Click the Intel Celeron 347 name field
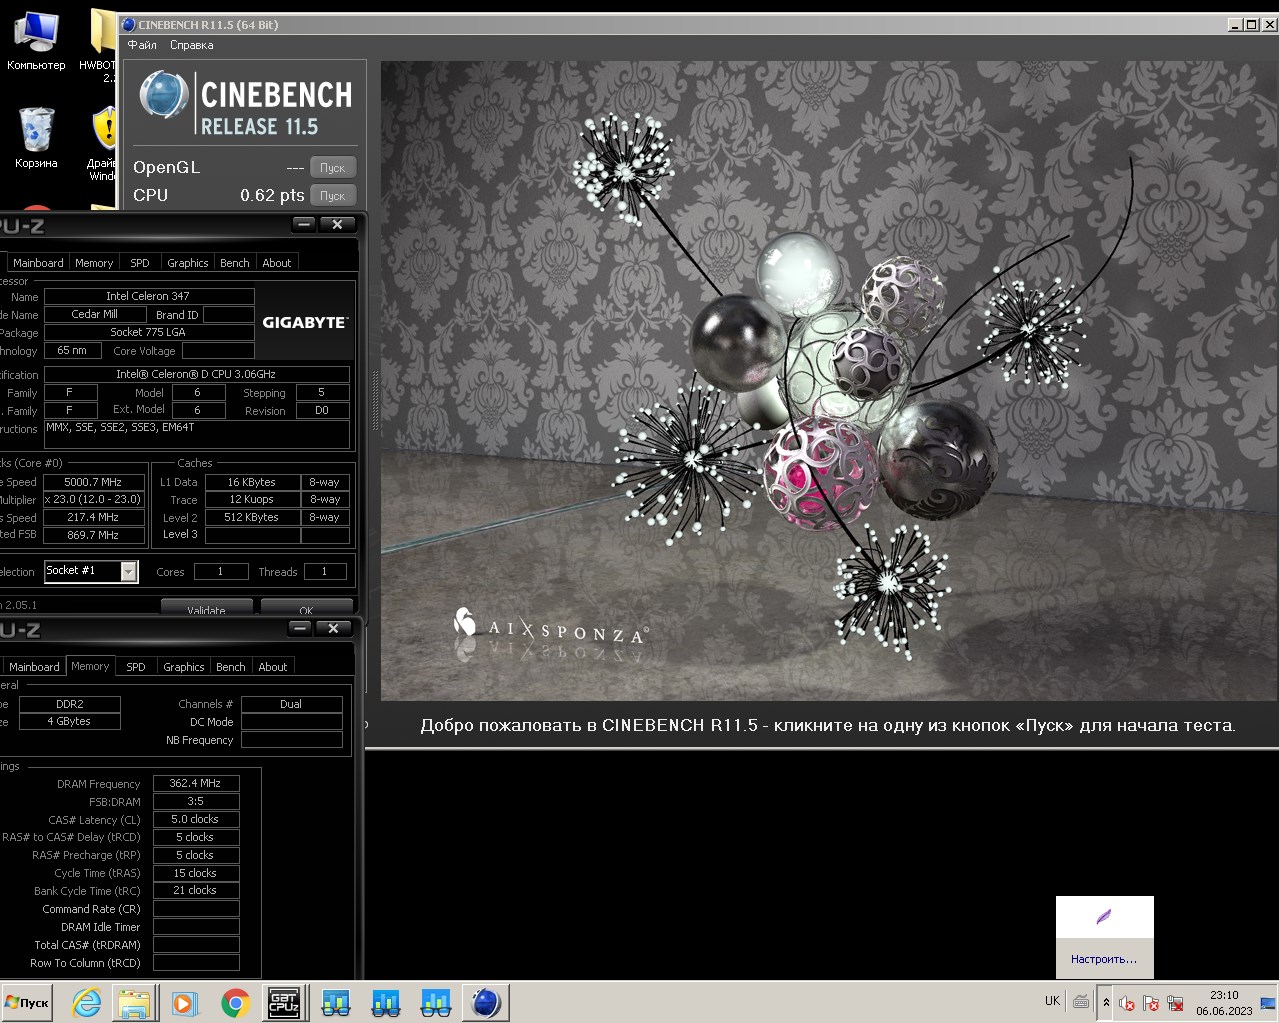 148,296
